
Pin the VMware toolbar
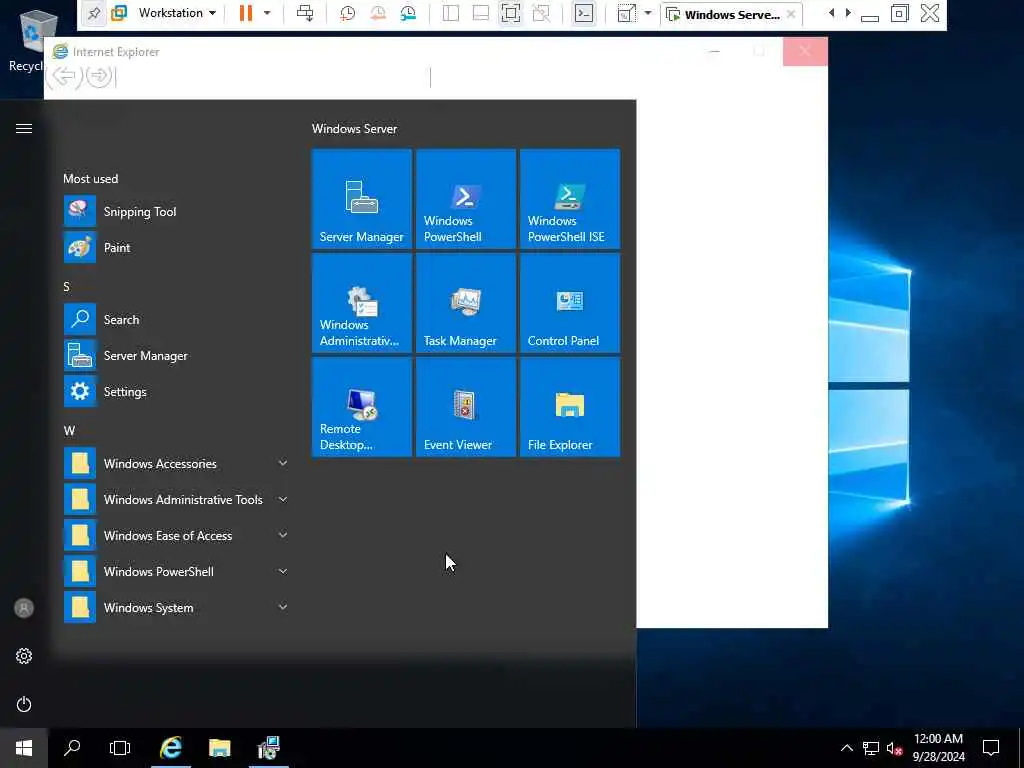point(94,13)
